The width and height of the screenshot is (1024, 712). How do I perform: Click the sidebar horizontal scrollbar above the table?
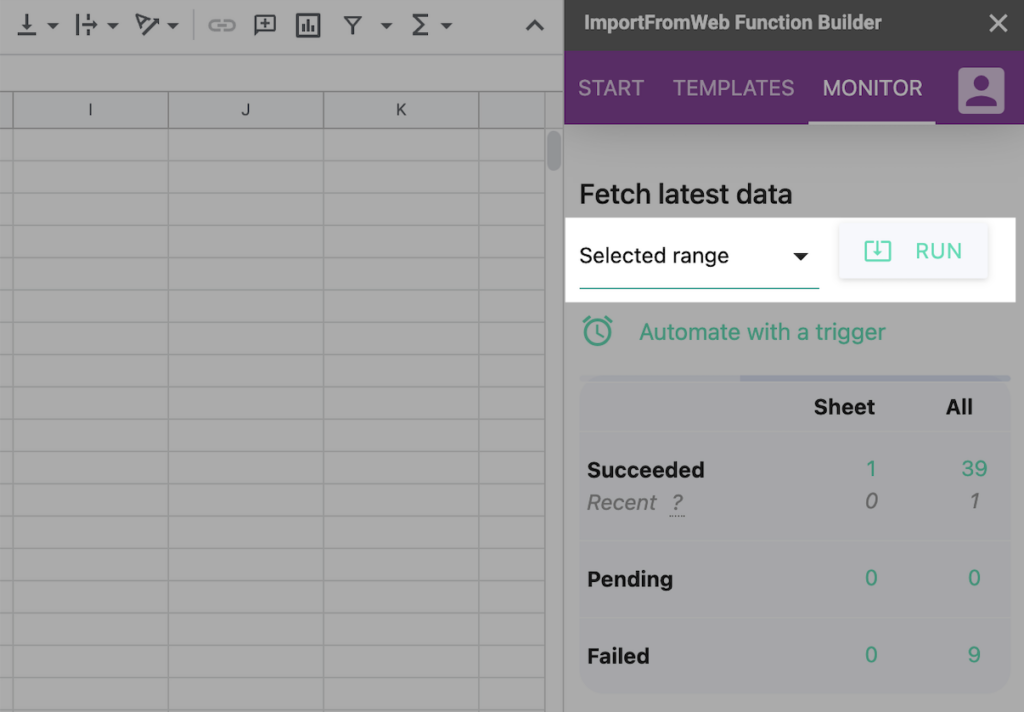[x=874, y=378]
